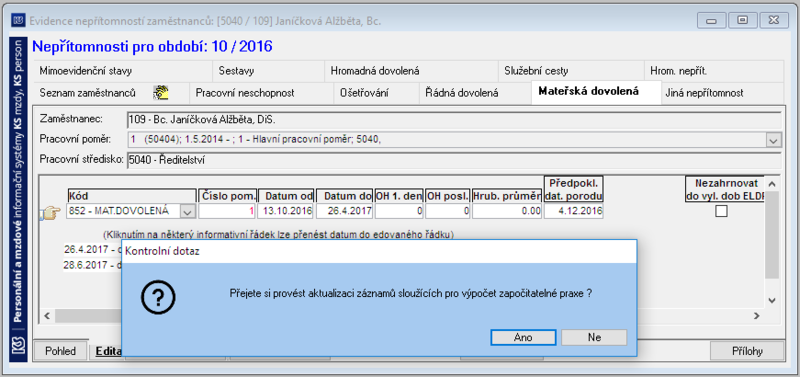Click the vertical scrollbar down arrow

point(772,300)
